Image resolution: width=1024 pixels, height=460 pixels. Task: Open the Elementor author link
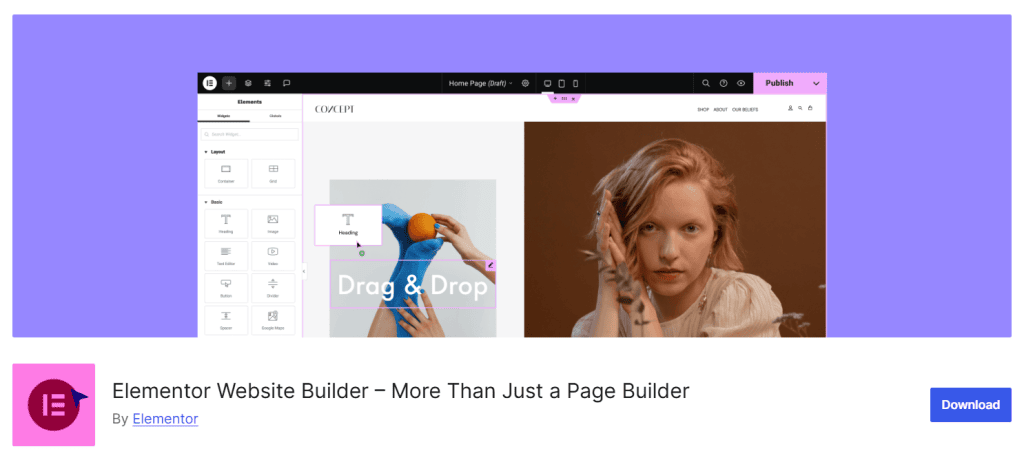tap(165, 419)
